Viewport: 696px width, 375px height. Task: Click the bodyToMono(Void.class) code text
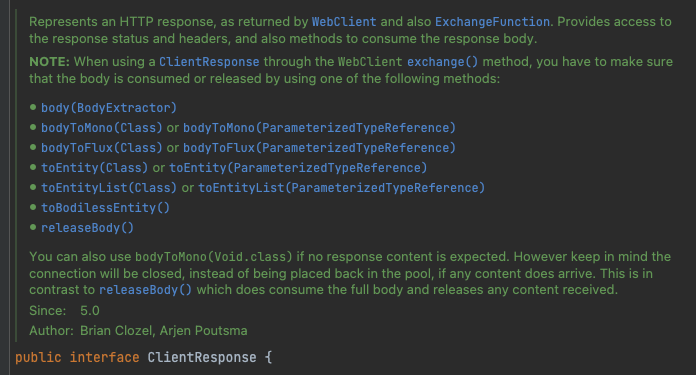(x=214, y=257)
